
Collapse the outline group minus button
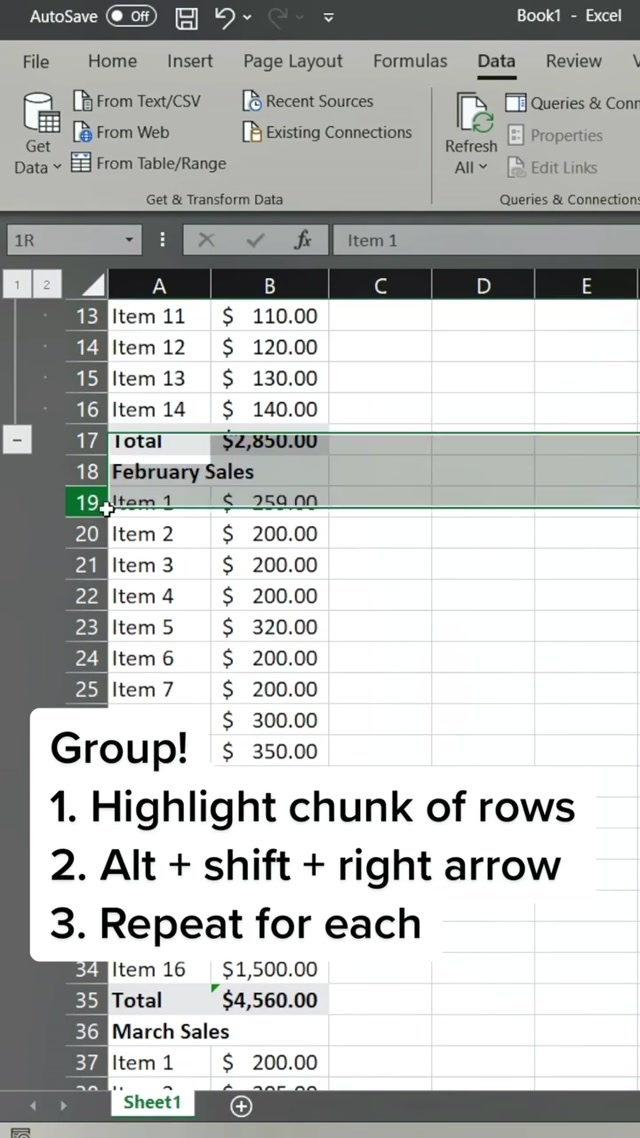pyautogui.click(x=17, y=439)
